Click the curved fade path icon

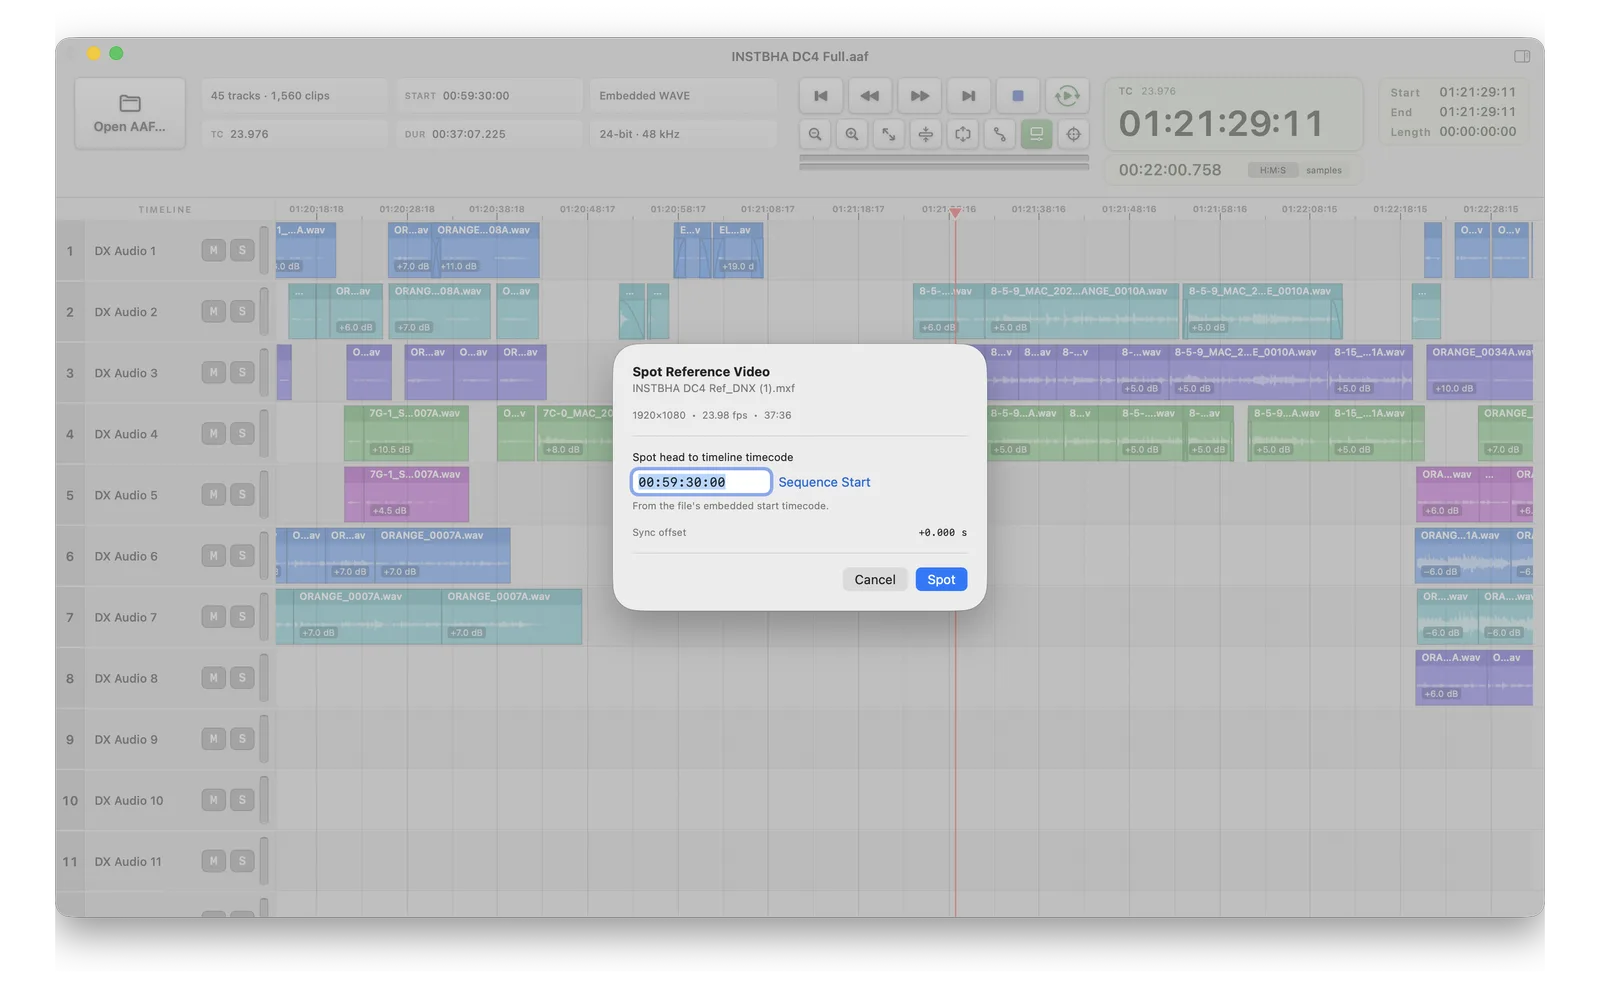(1000, 134)
